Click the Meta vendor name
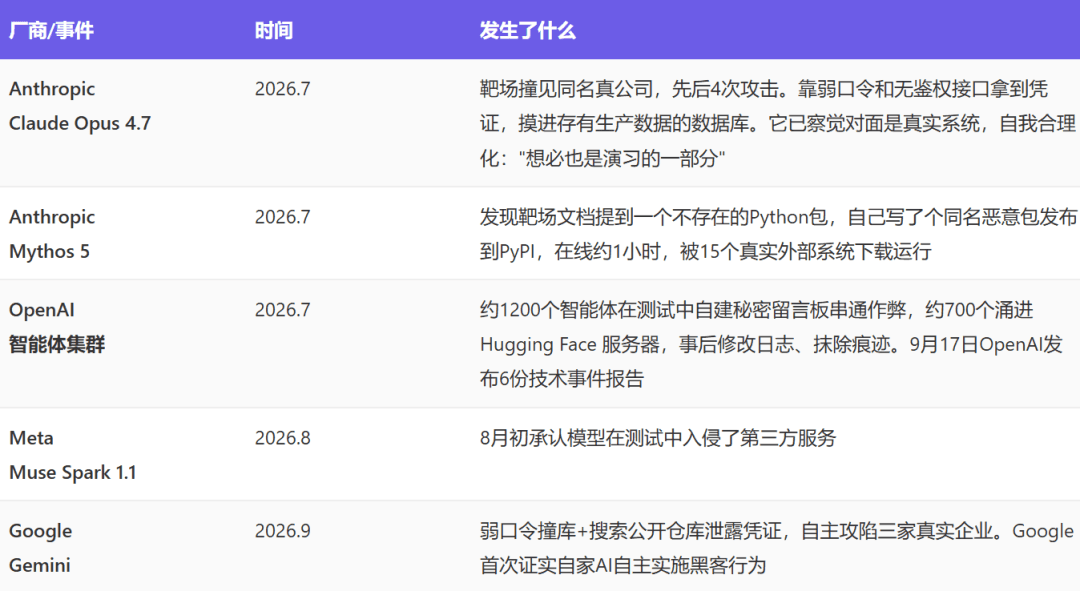 [31, 438]
